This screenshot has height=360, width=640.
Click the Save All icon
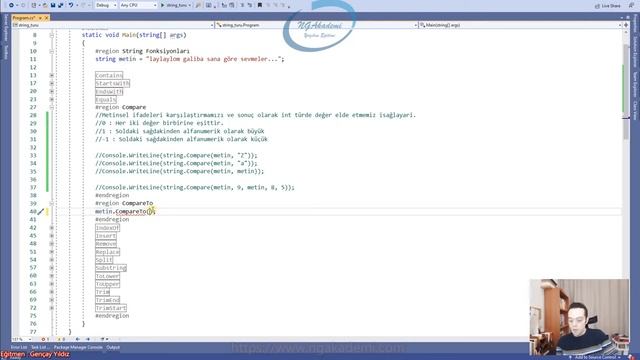tap(61, 5)
